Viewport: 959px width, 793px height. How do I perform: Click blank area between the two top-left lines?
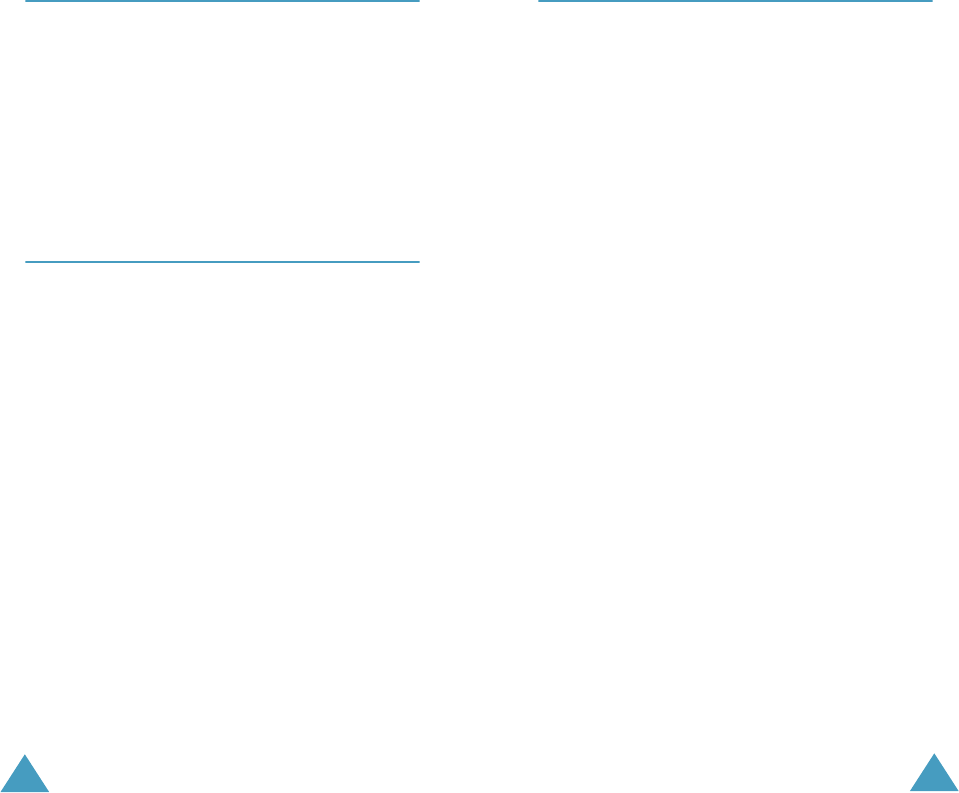tap(222, 131)
